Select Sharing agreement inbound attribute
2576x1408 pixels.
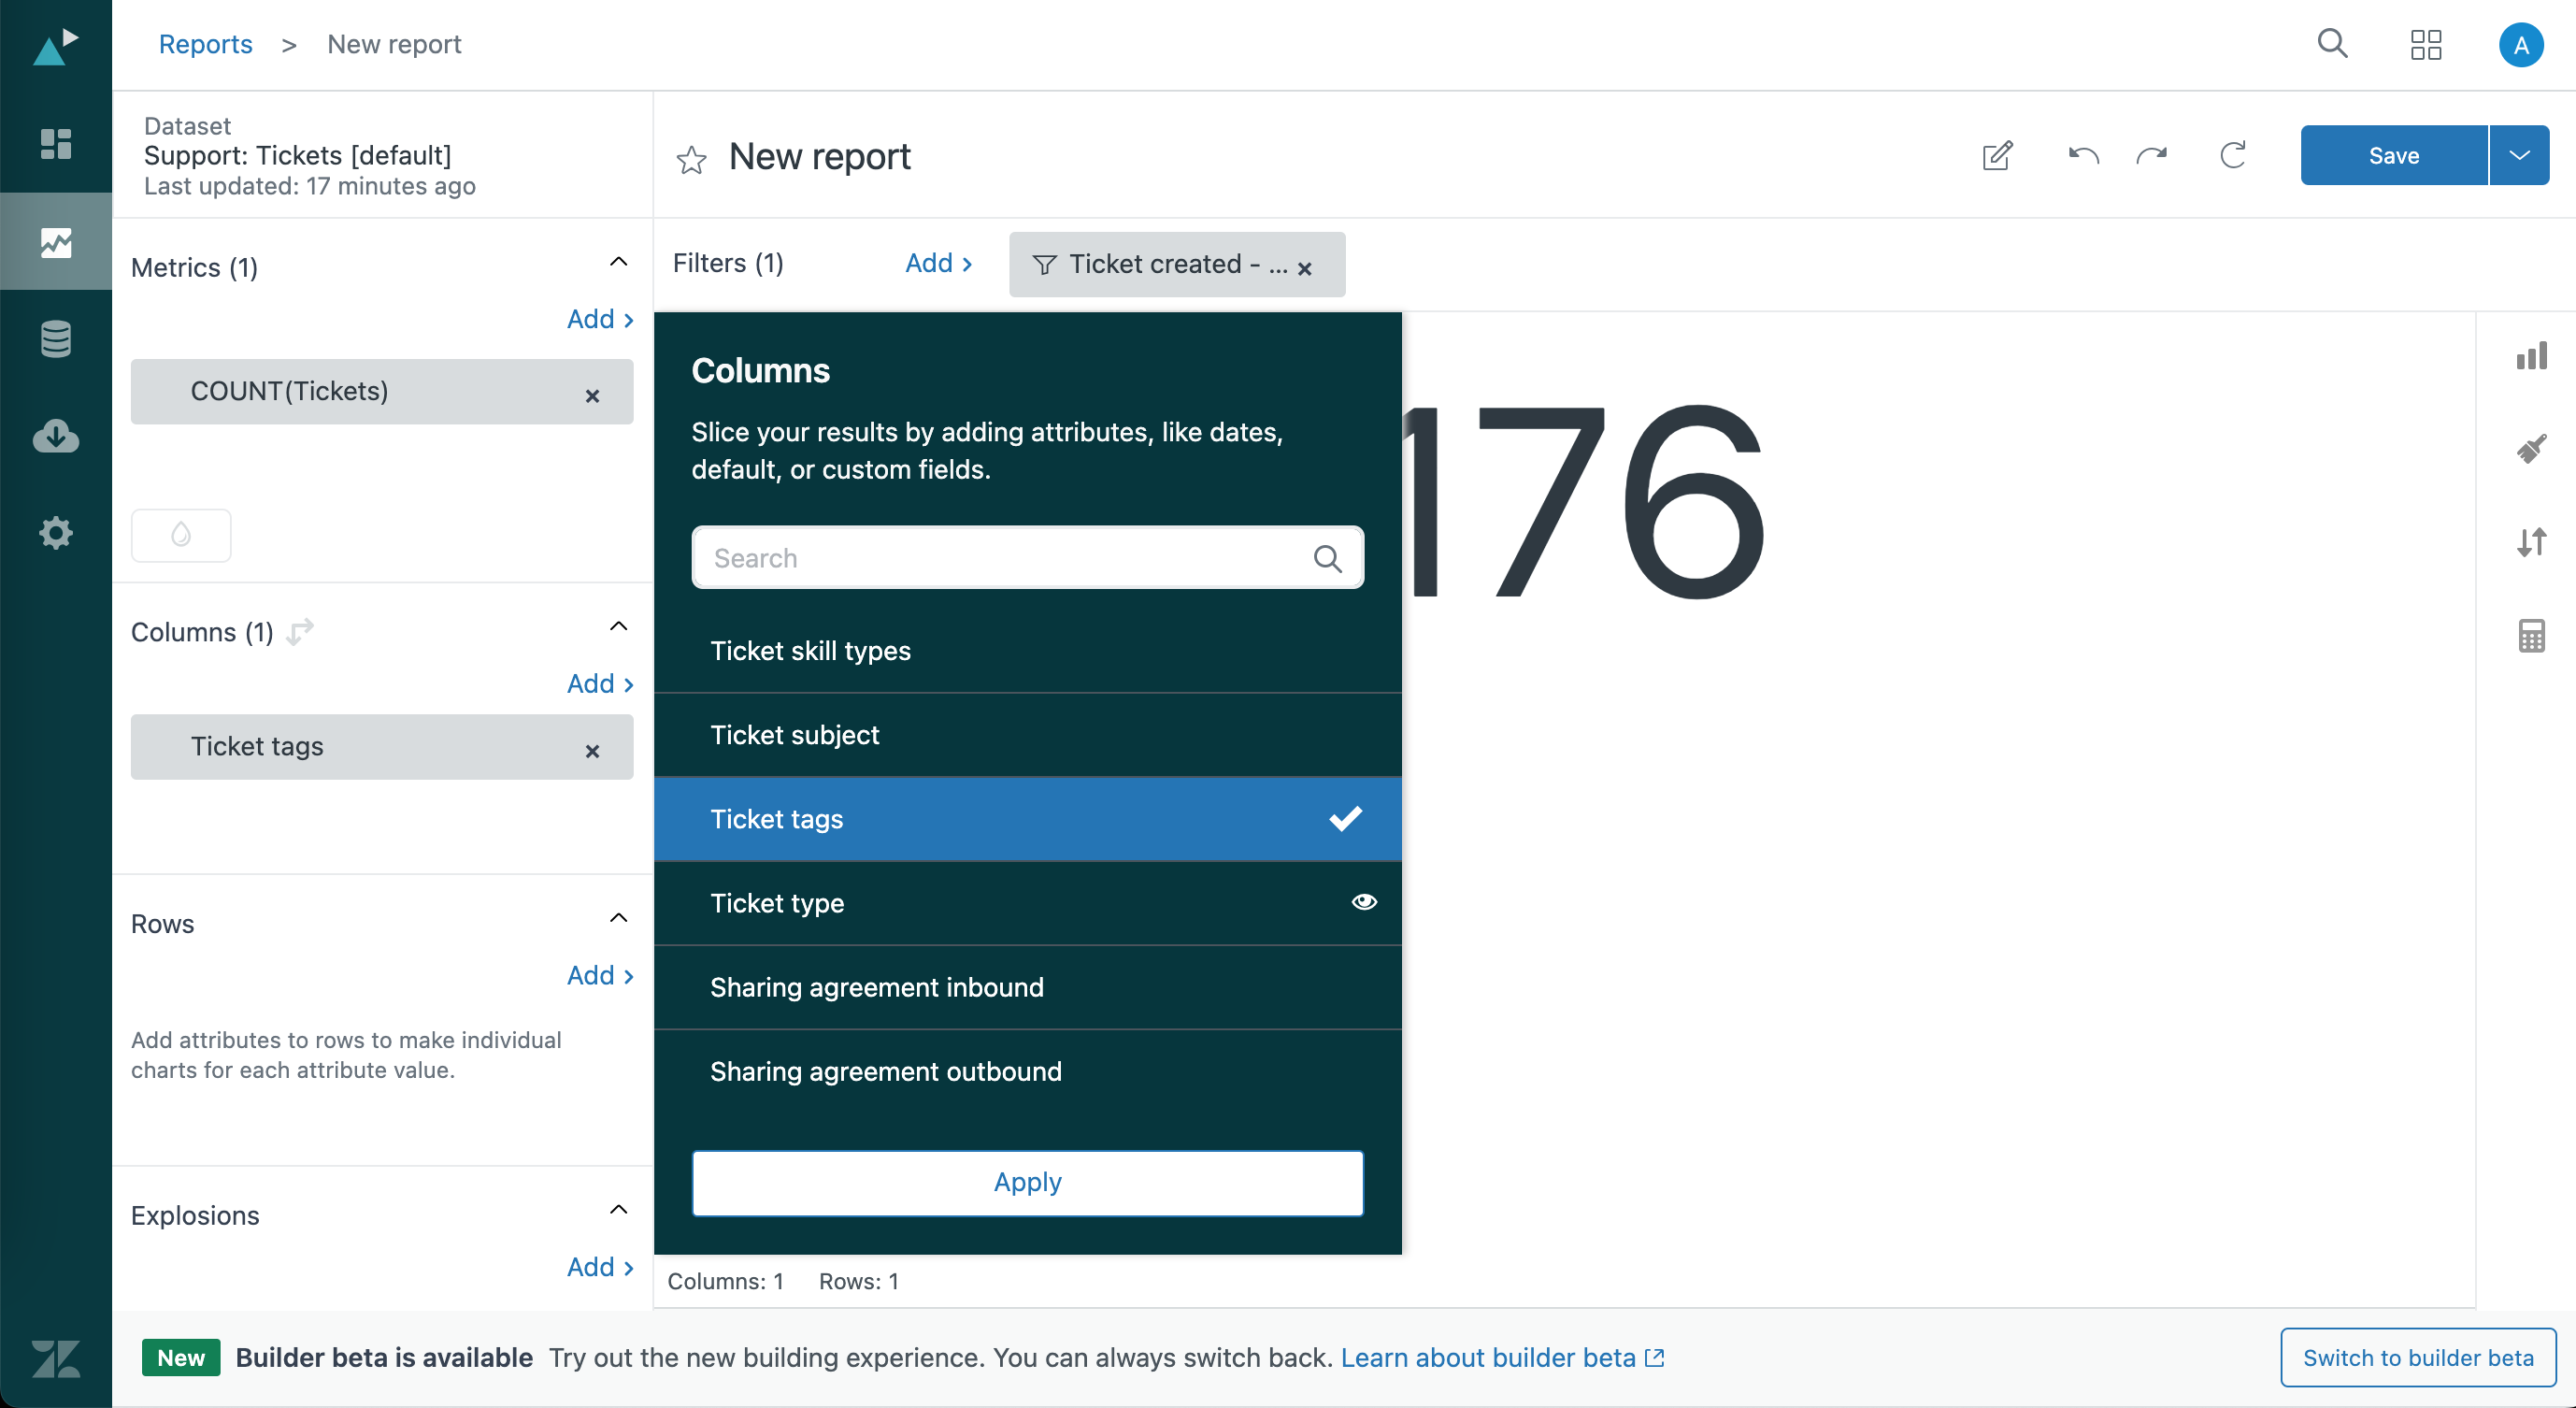click(x=1027, y=987)
